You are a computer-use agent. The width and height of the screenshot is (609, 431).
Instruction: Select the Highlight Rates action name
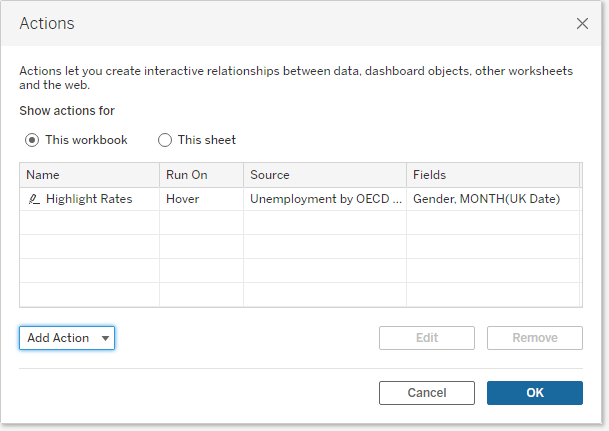pyautogui.click(x=89, y=199)
